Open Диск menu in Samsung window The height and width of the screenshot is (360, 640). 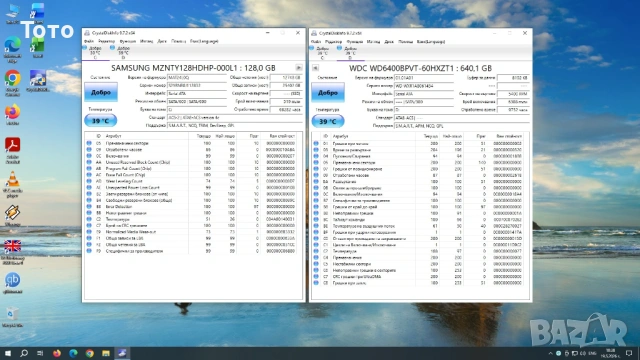coord(162,41)
